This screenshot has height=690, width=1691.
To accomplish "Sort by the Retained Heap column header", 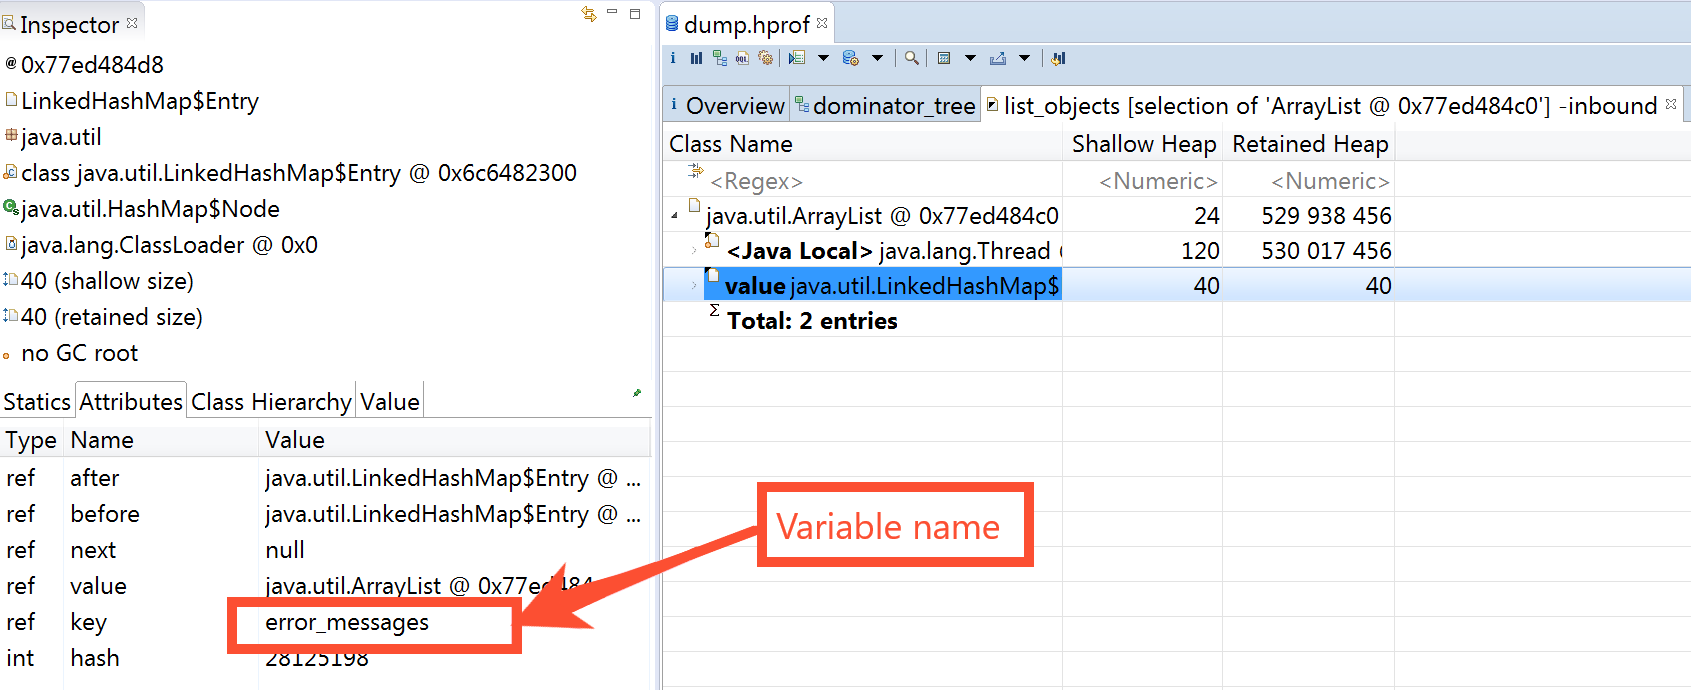I will (x=1309, y=144).
